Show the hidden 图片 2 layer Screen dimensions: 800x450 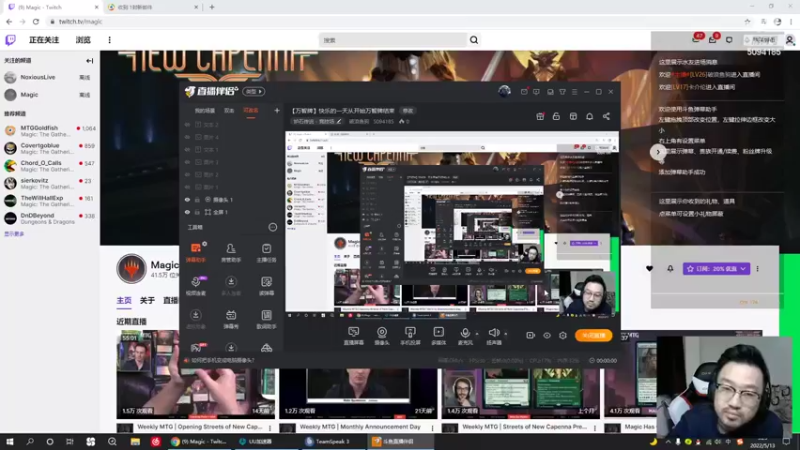187,174
